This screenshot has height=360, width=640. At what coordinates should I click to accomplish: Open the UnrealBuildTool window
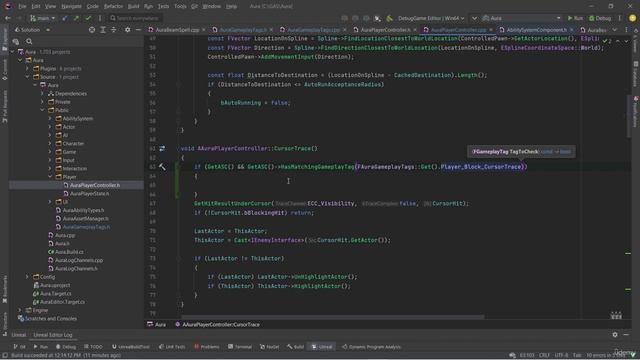pyautogui.click(x=131, y=347)
